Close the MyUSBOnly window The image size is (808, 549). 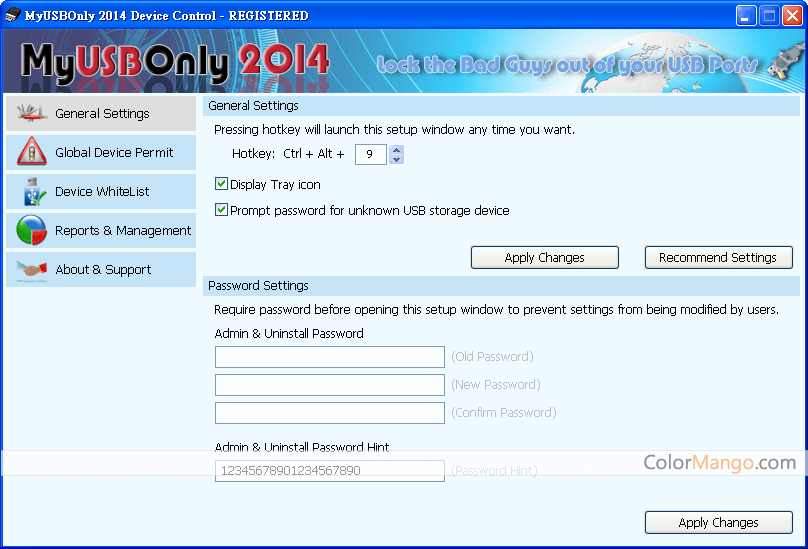tap(793, 15)
